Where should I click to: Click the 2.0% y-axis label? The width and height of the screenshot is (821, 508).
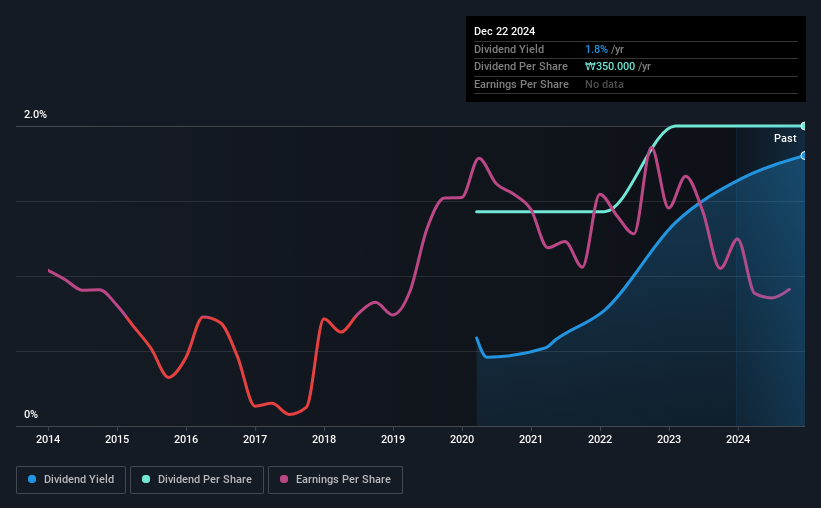click(35, 114)
